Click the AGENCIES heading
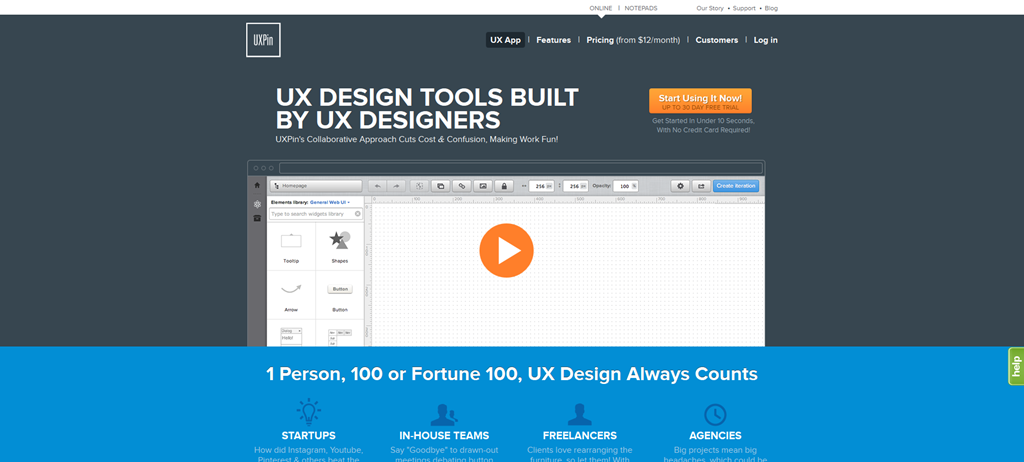 tap(715, 435)
